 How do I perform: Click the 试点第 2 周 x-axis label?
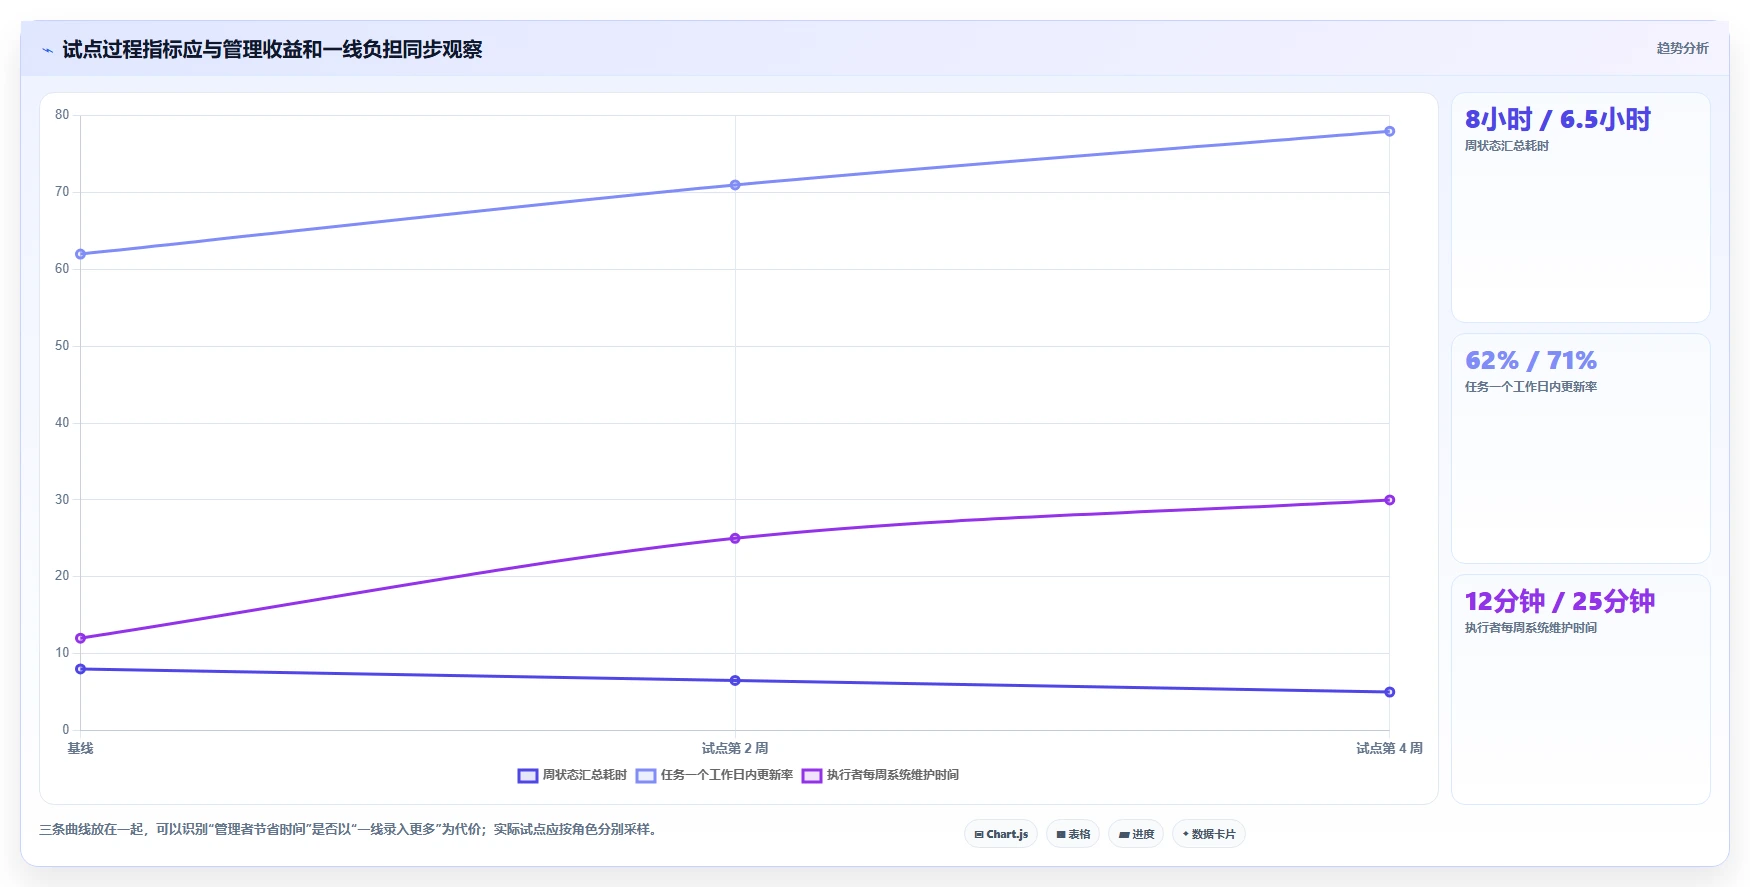[x=735, y=748]
